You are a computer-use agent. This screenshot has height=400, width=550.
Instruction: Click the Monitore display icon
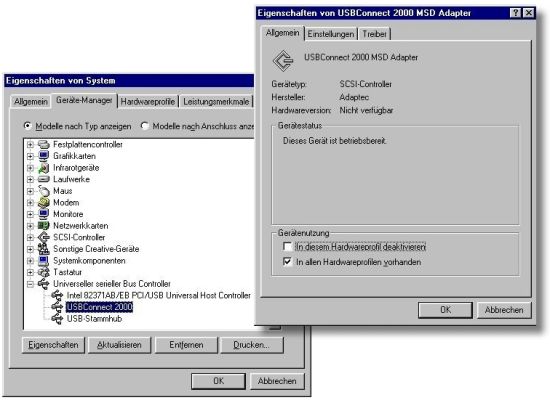[43, 214]
